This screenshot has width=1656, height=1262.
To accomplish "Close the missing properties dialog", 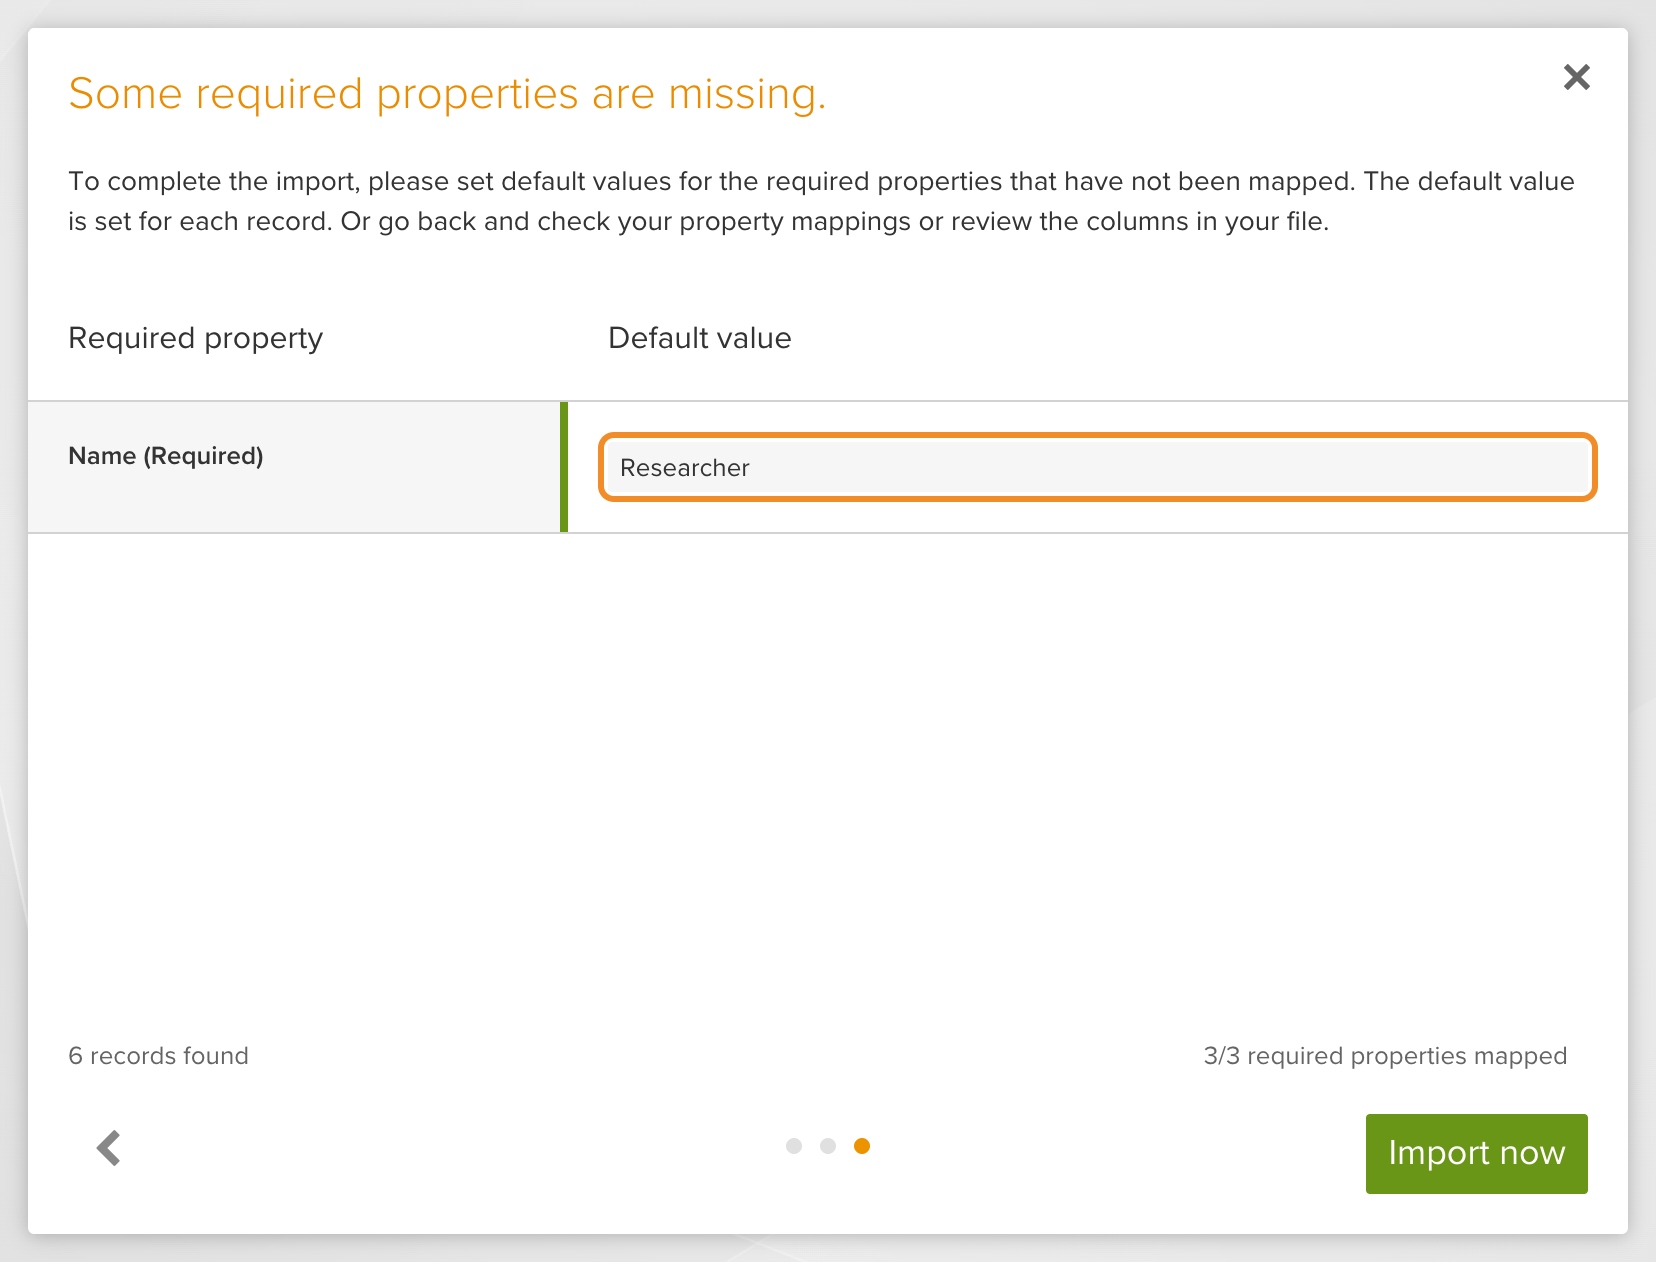I will point(1577,77).
